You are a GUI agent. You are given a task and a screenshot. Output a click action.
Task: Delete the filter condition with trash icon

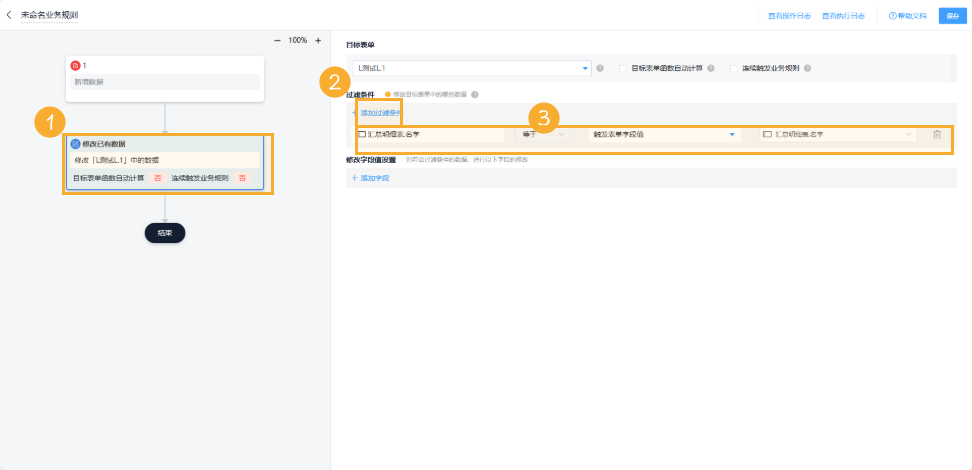tap(937, 134)
